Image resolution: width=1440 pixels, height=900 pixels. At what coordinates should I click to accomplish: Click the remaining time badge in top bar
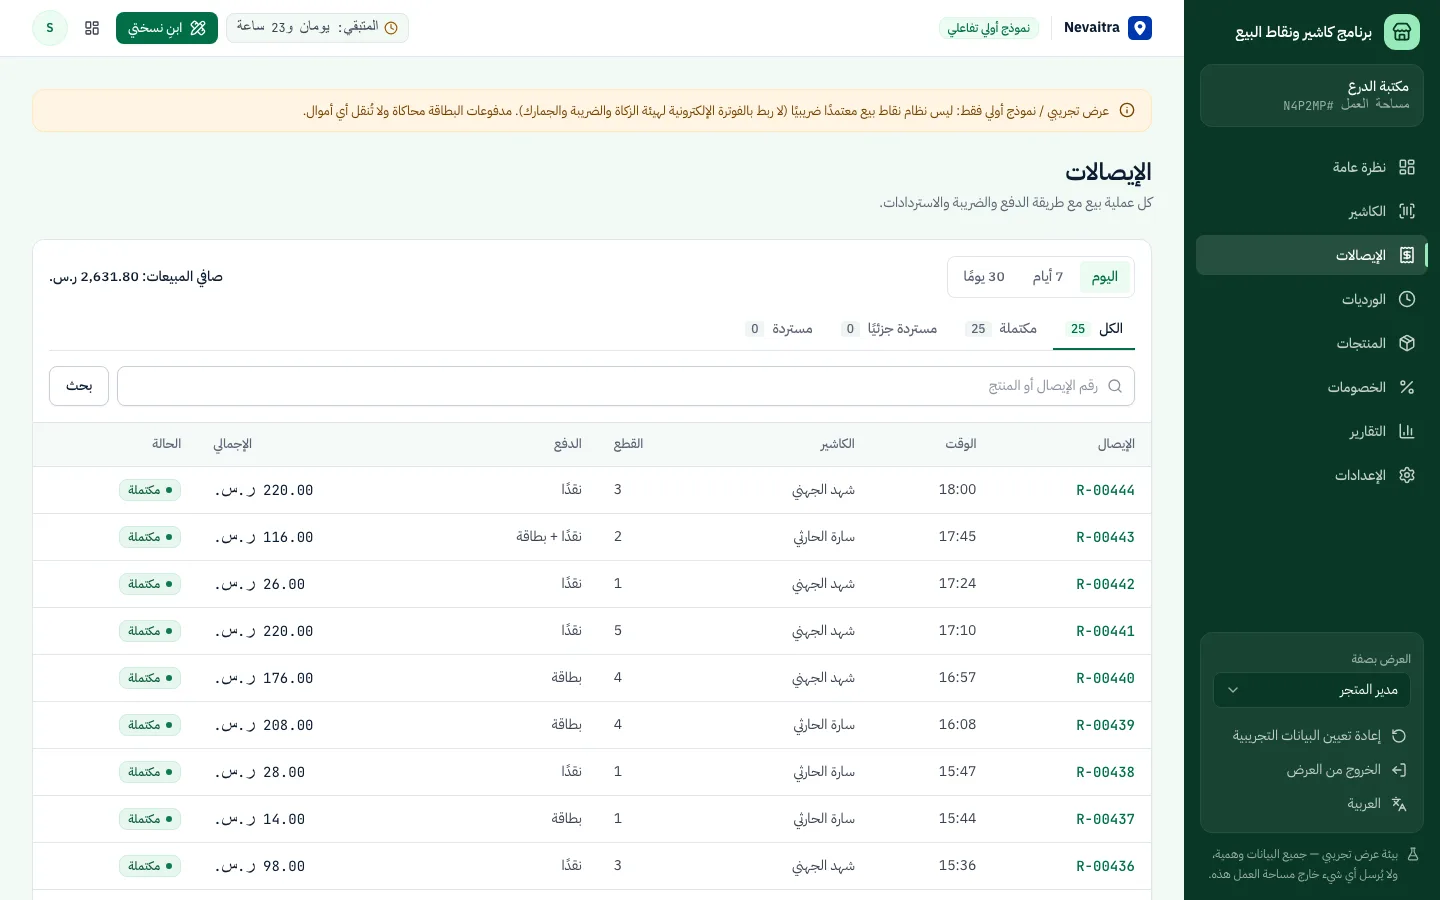pyautogui.click(x=317, y=28)
